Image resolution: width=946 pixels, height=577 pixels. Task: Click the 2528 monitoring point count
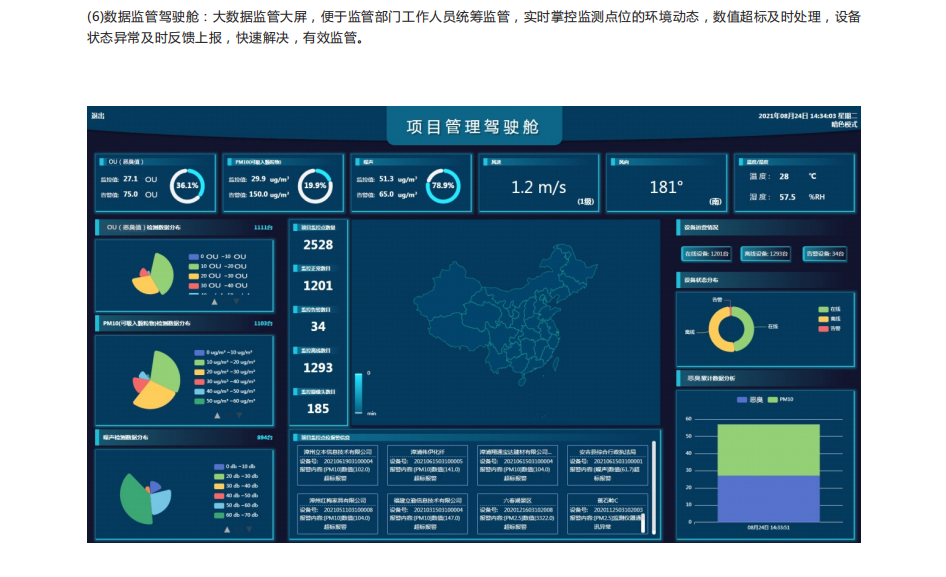[x=318, y=245]
